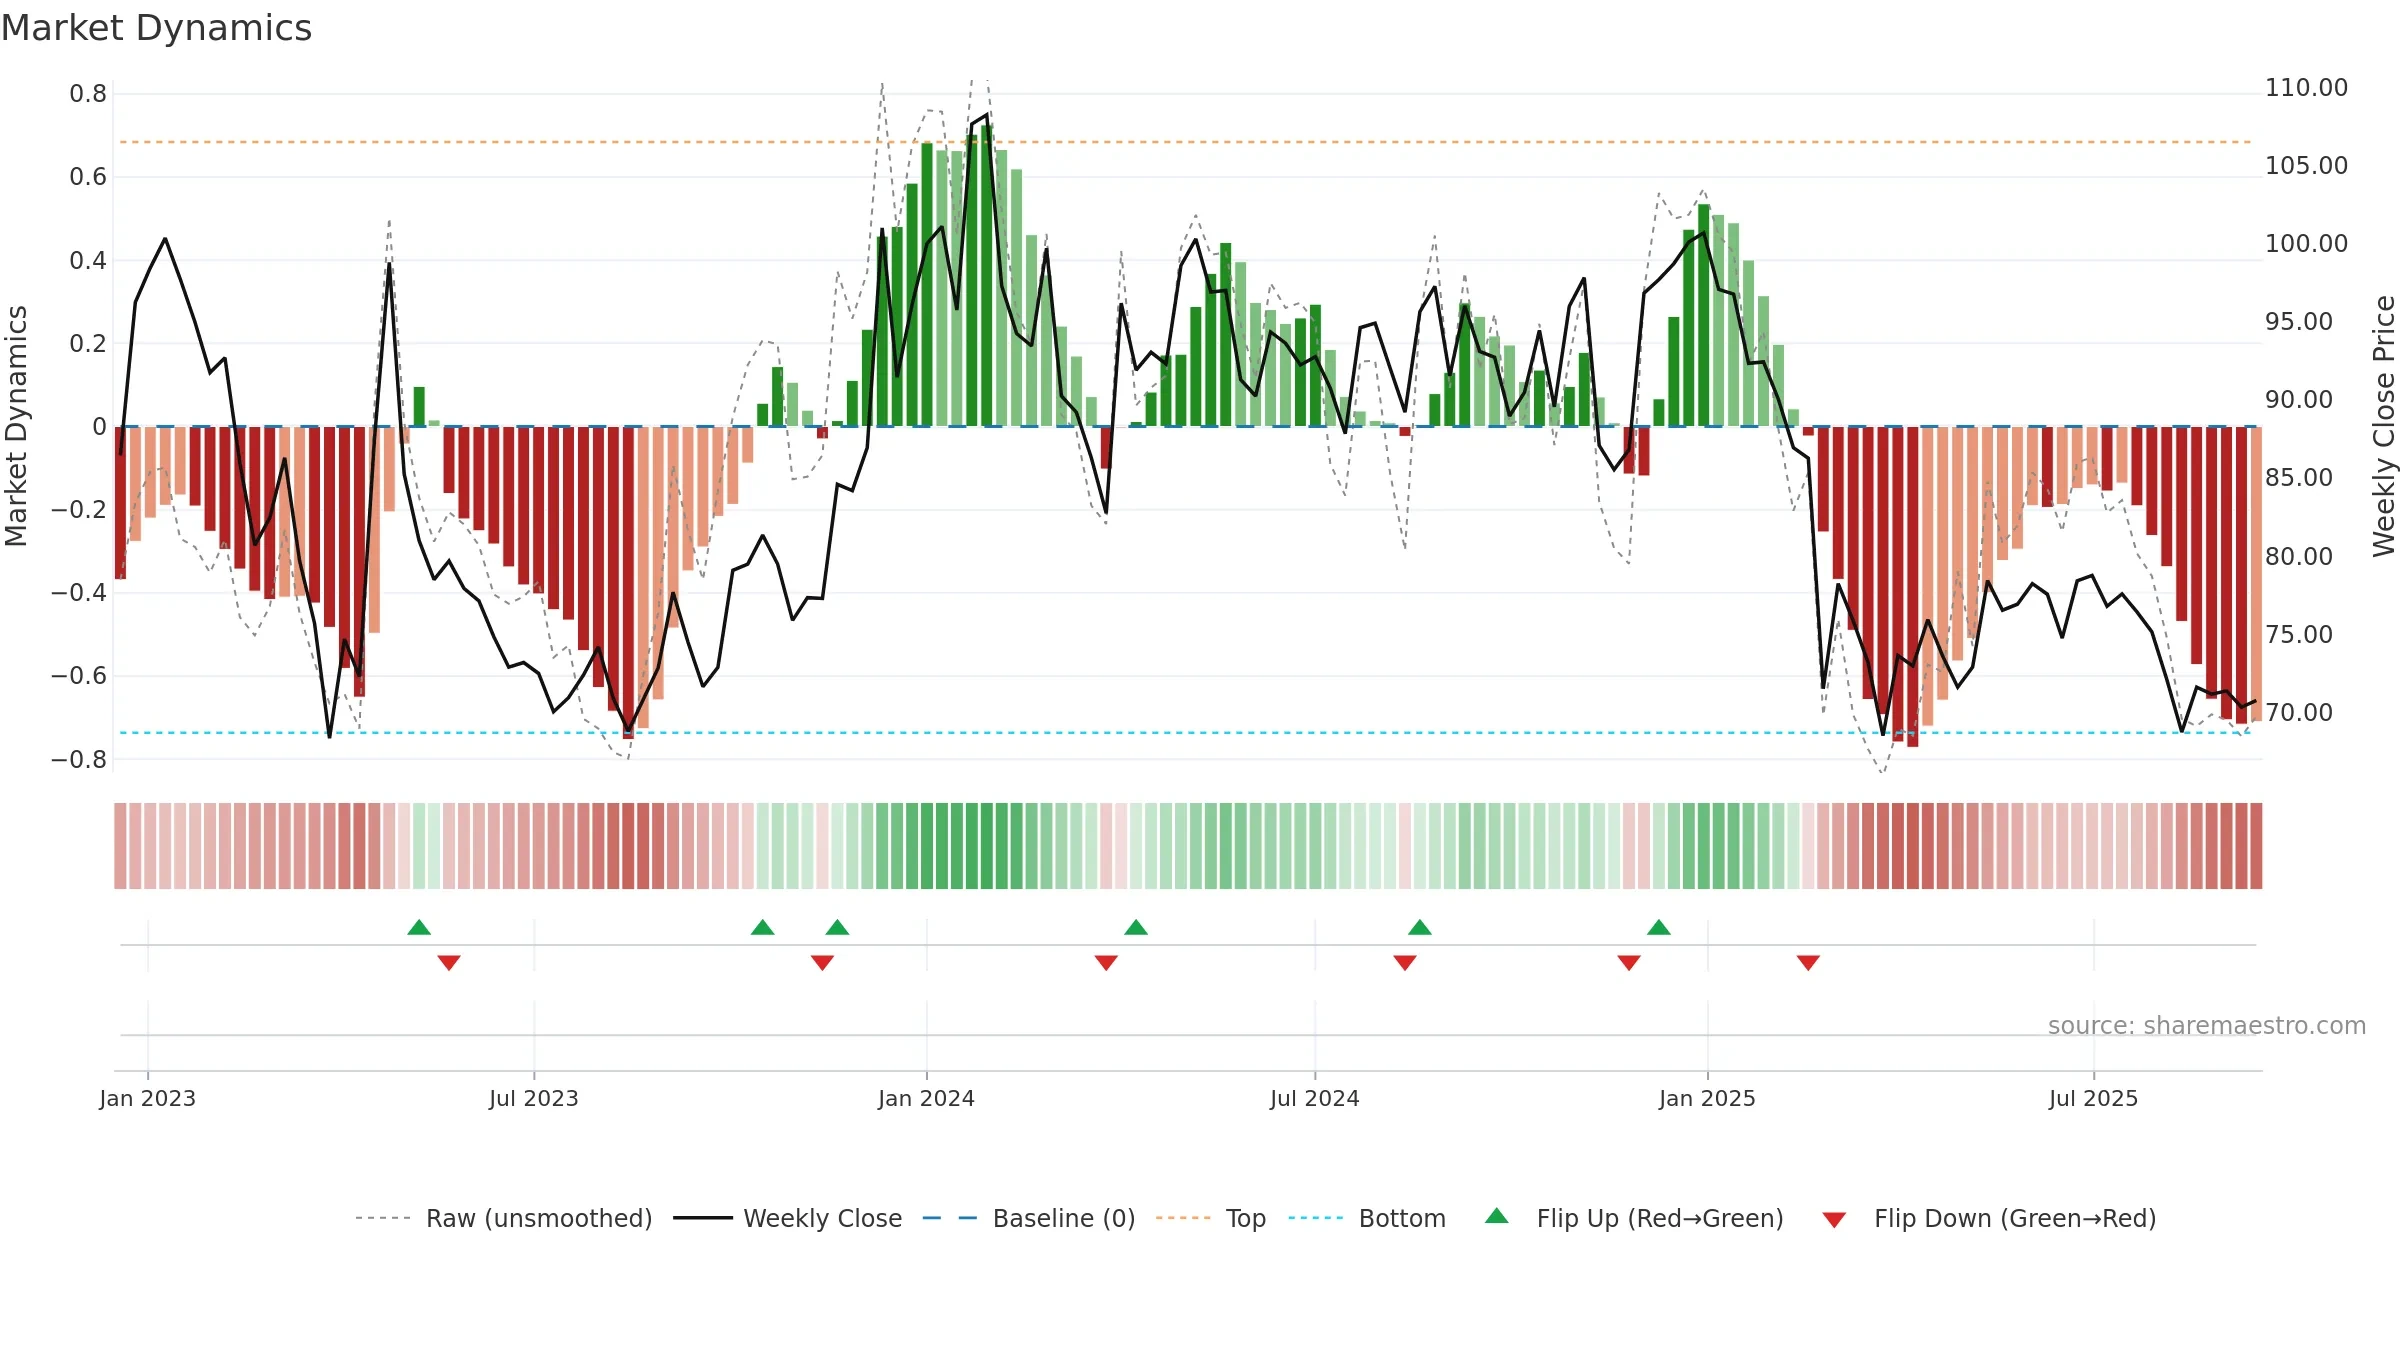Click the Jul 2023 x-axis label
This screenshot has width=2400, height=1350.
click(534, 1098)
